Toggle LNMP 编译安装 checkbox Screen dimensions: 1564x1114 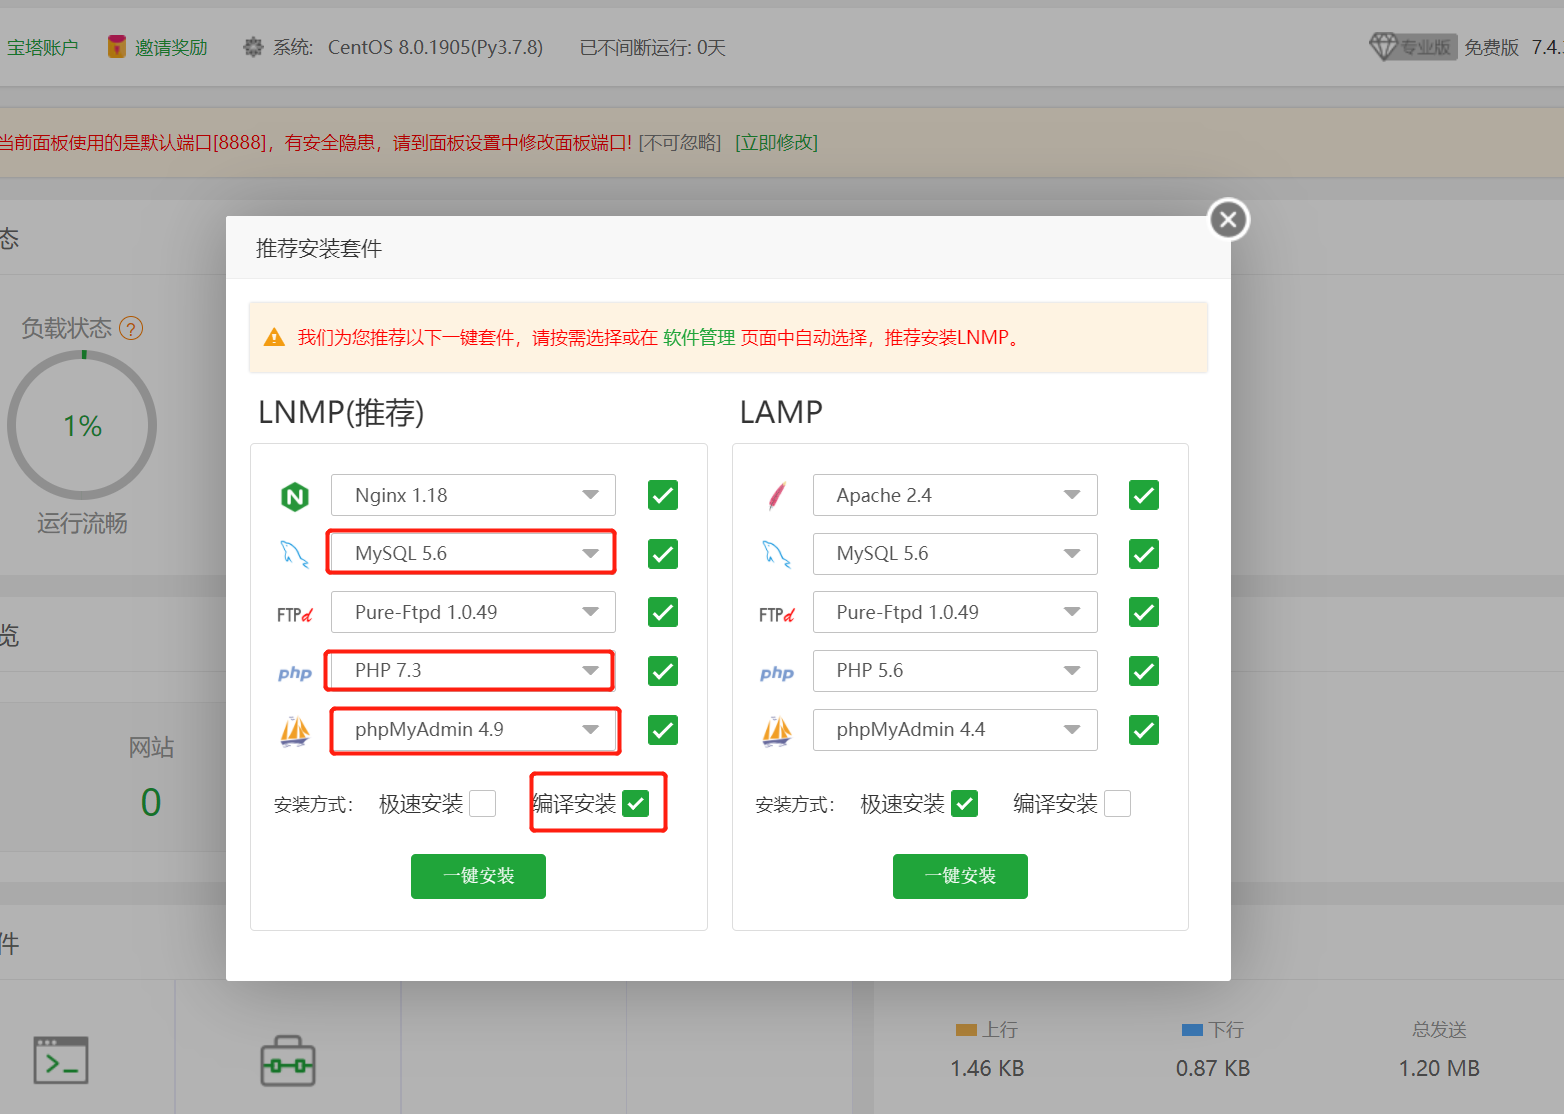coord(636,803)
